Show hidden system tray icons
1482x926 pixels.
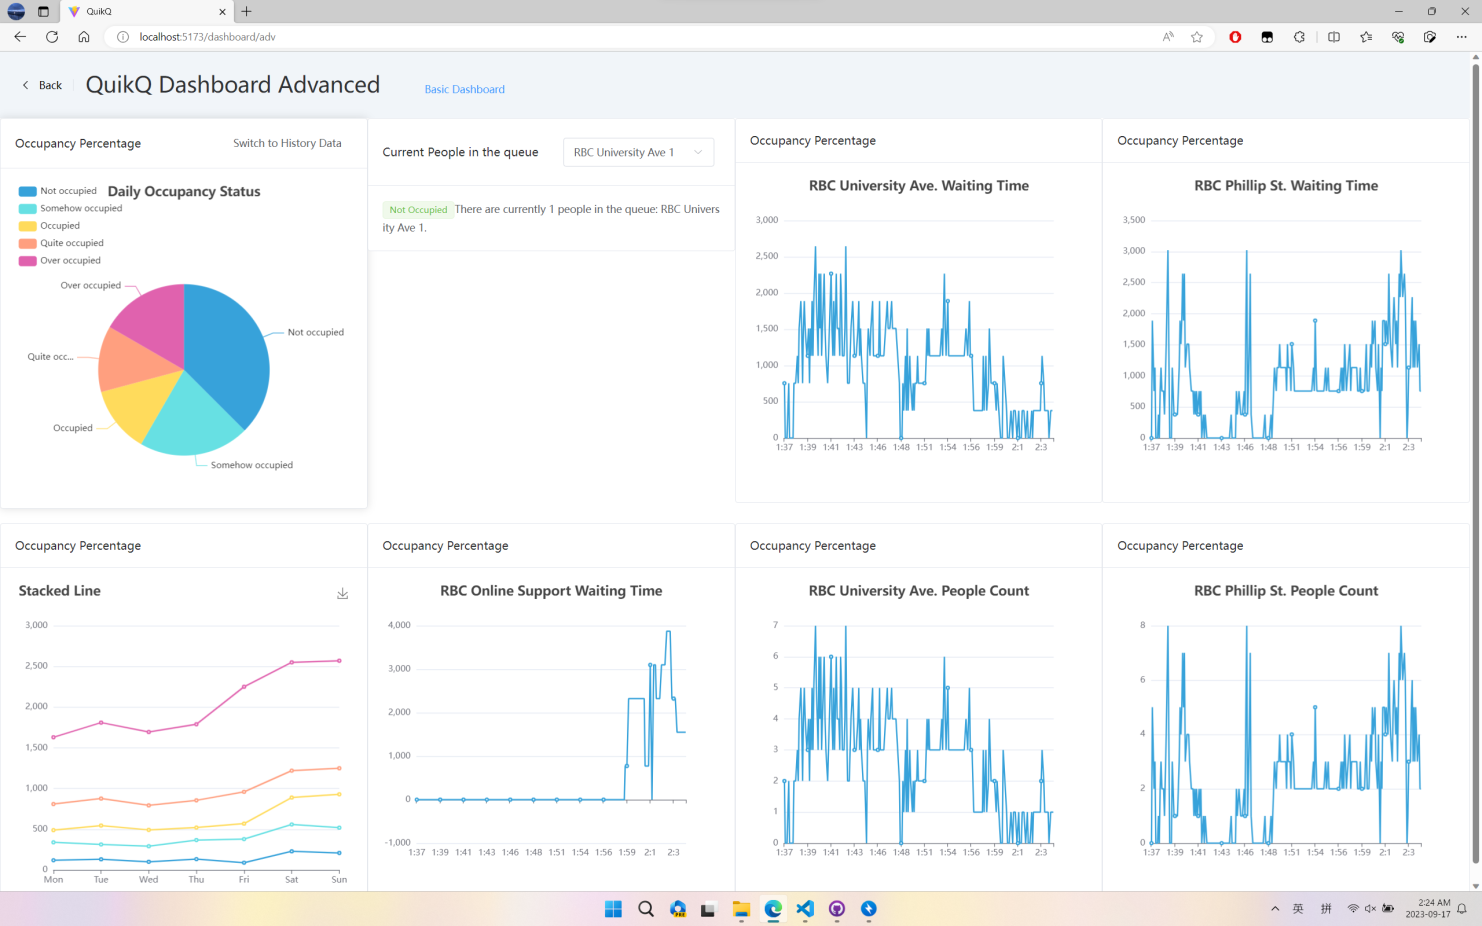(x=1275, y=909)
